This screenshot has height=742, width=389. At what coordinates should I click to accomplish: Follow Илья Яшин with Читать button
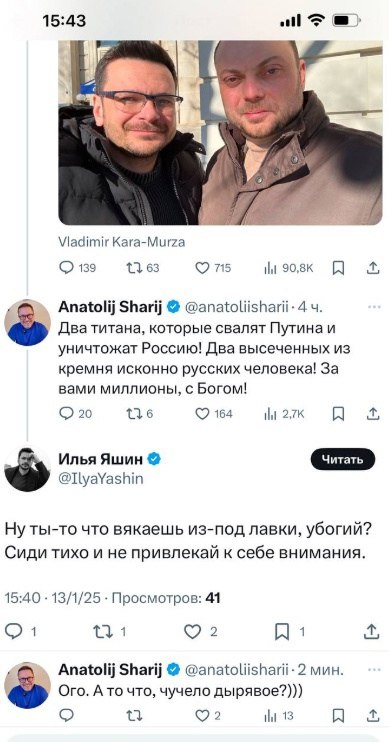[x=343, y=459]
